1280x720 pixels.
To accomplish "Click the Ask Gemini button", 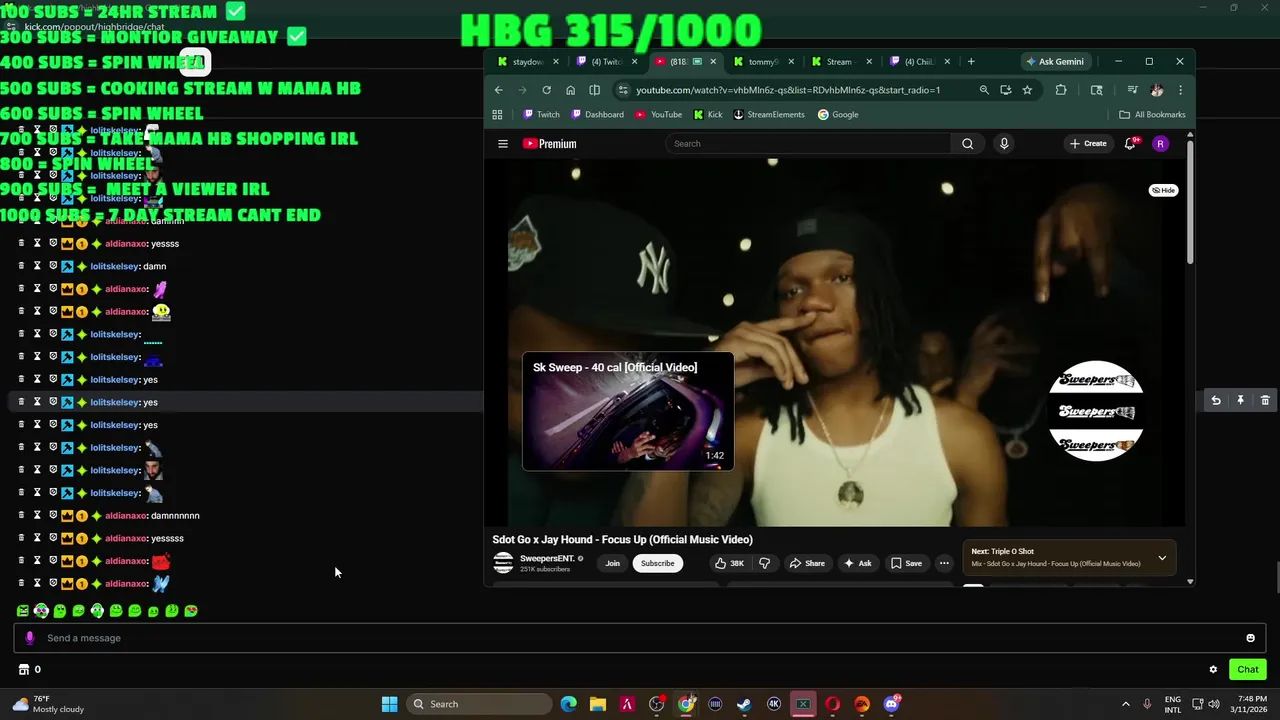I will coord(1054,62).
